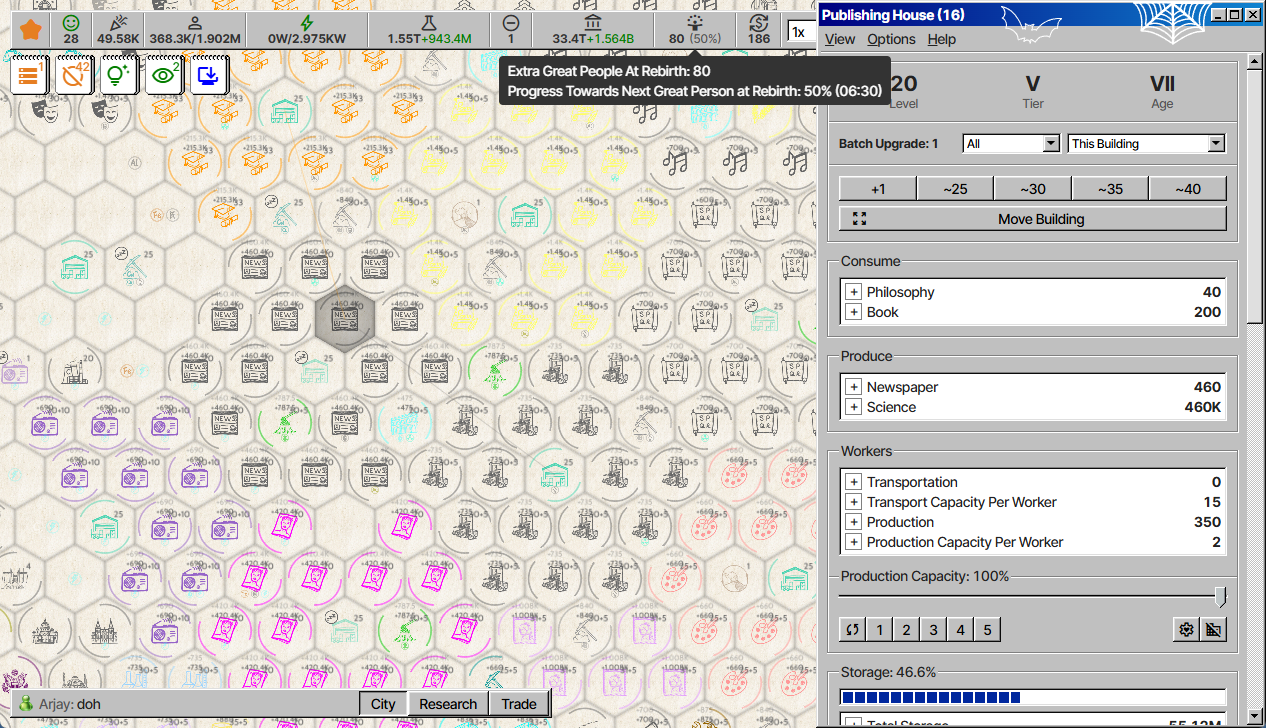Switch to the Research tab
The image size is (1266, 728).
[447, 704]
